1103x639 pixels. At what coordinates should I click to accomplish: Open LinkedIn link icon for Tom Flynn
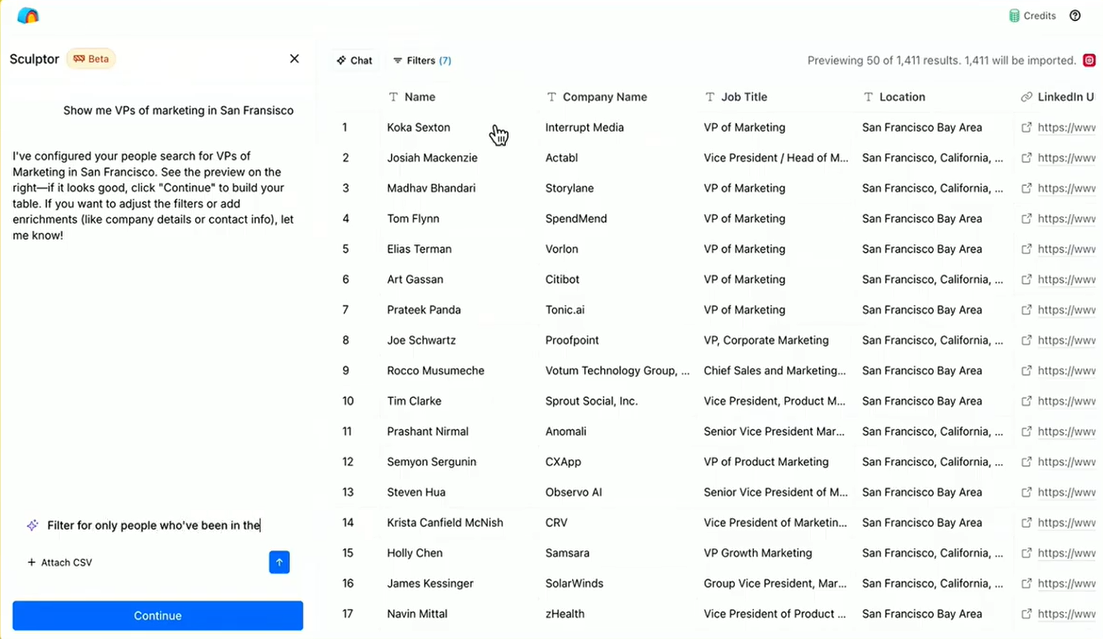pyautogui.click(x=1026, y=218)
